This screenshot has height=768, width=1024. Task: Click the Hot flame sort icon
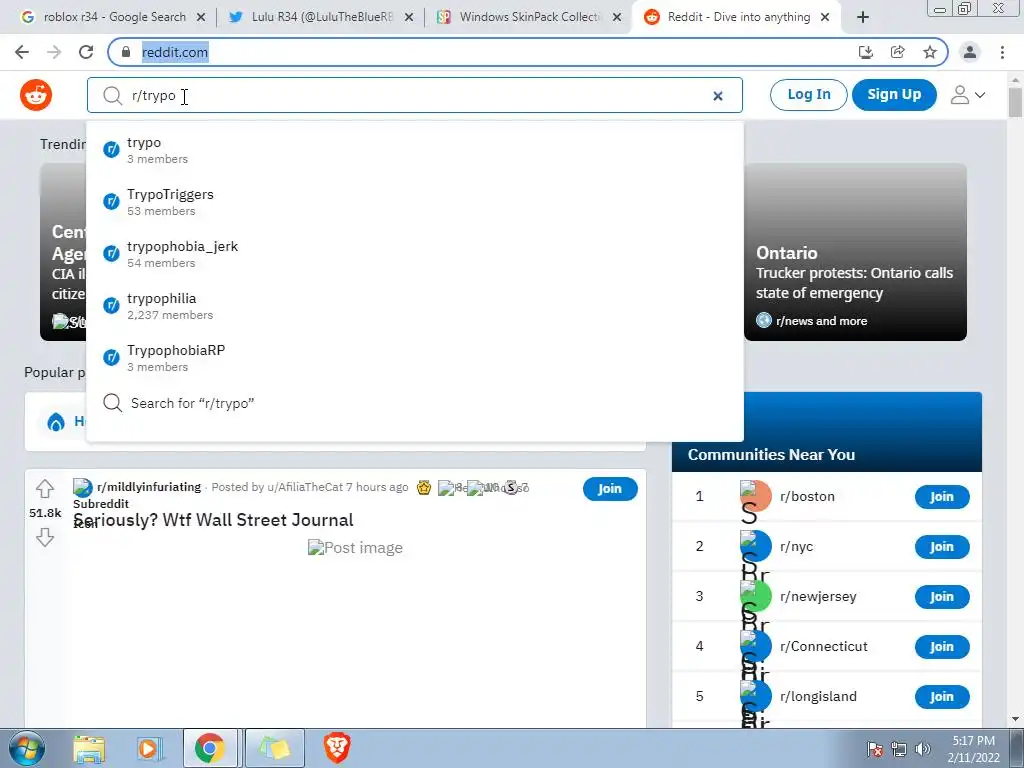(x=56, y=422)
